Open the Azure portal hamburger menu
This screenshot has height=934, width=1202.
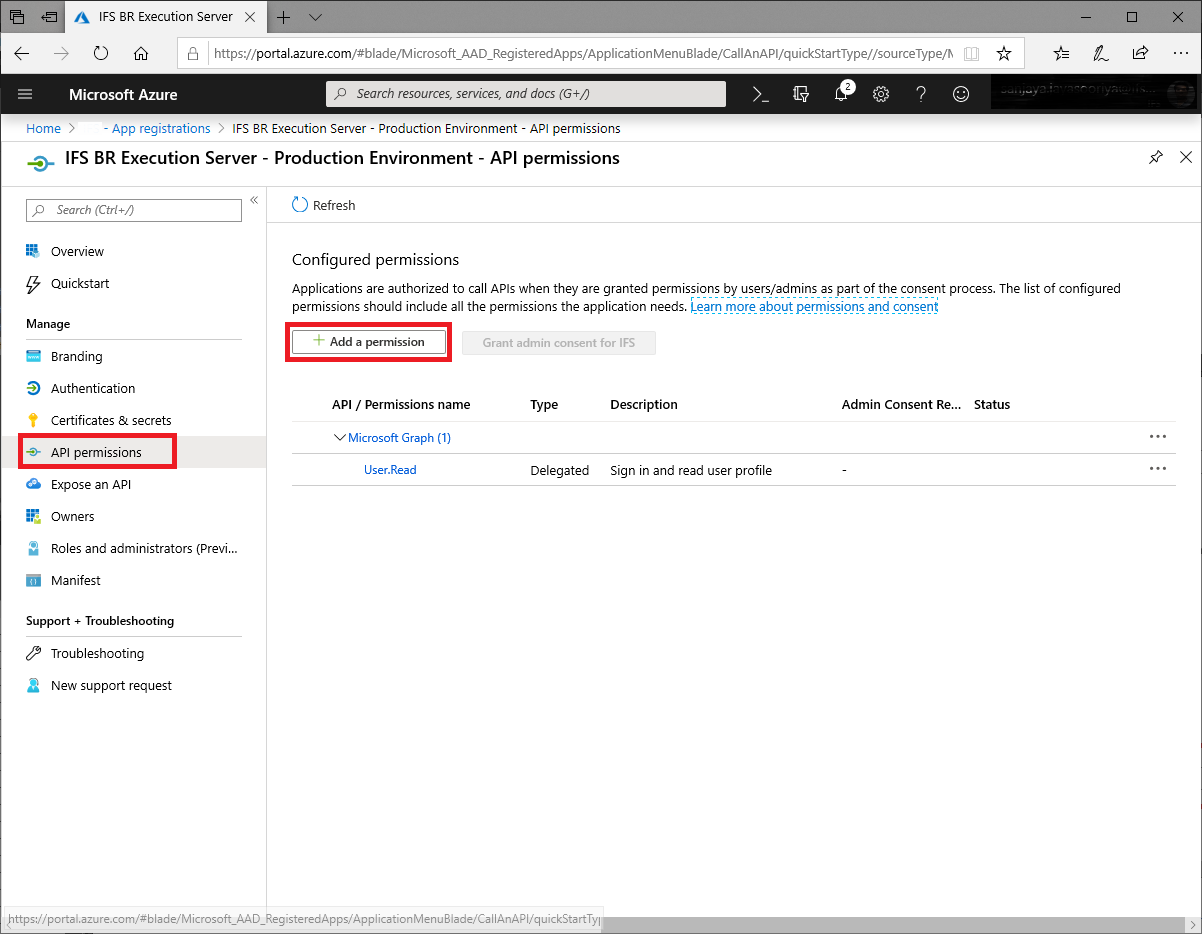[26, 94]
